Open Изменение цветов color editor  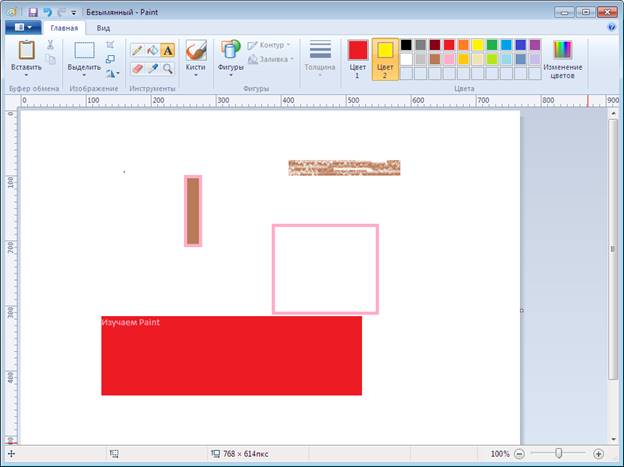click(562, 60)
